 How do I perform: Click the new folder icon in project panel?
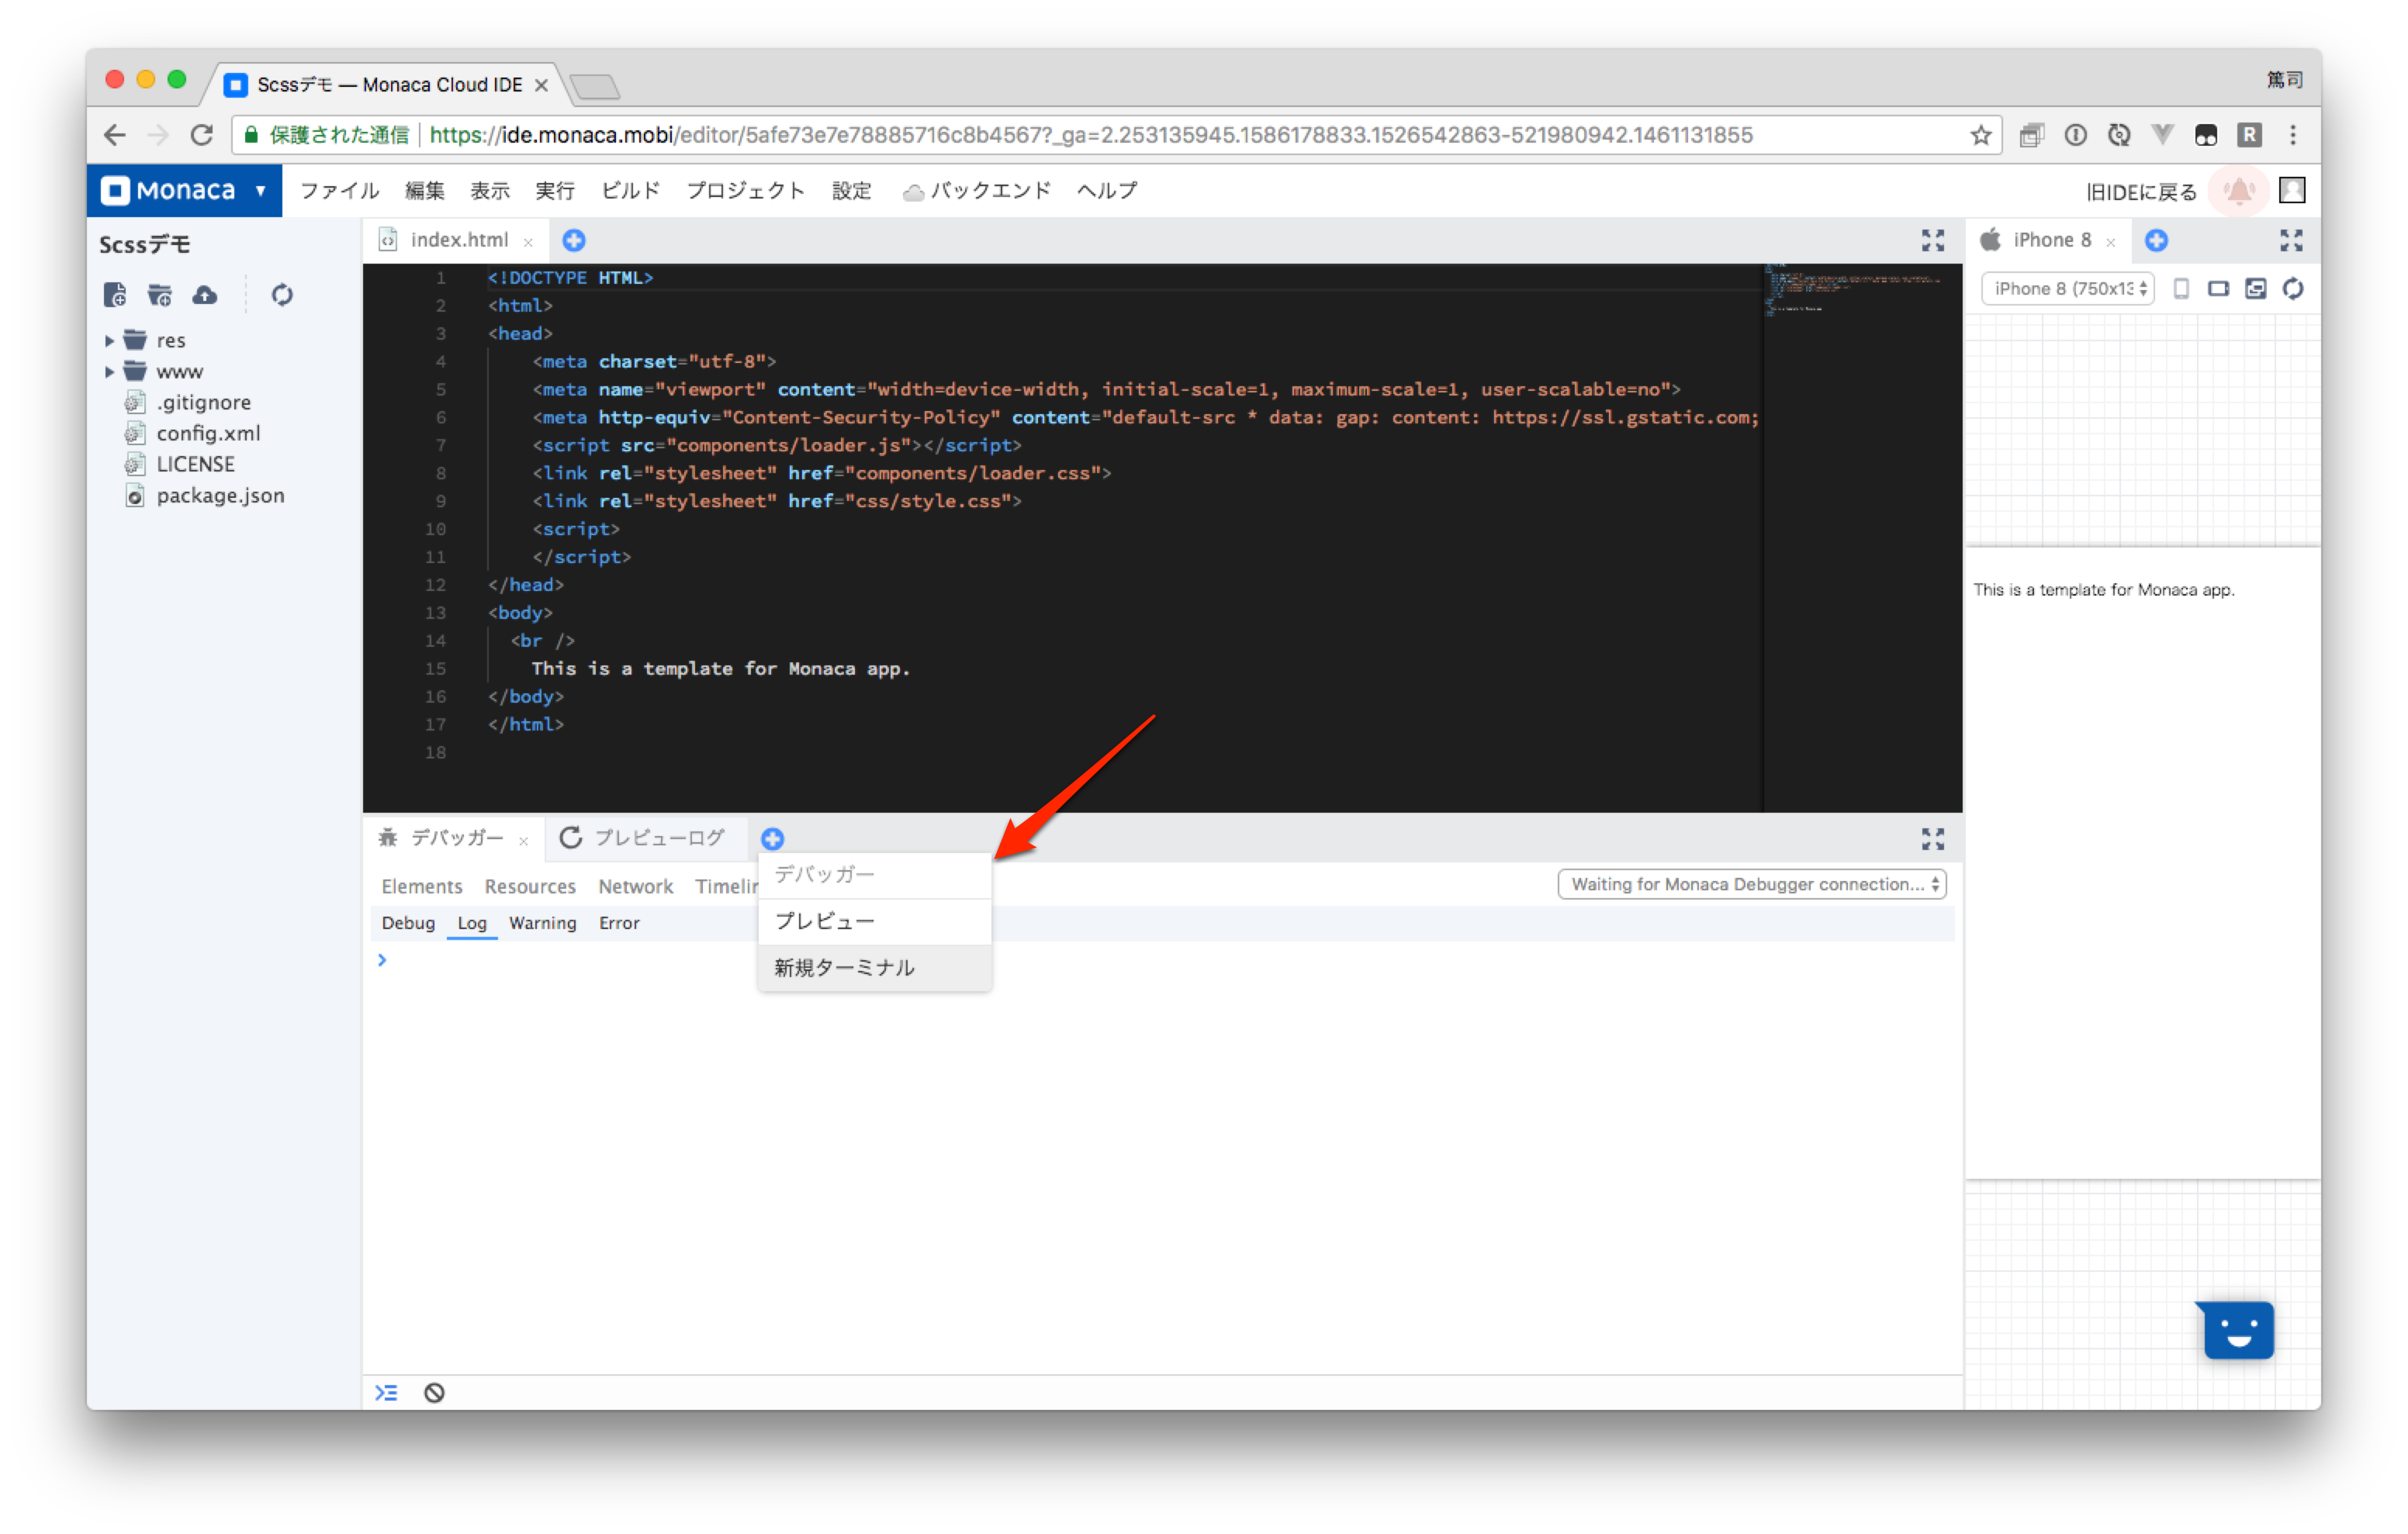(x=160, y=295)
